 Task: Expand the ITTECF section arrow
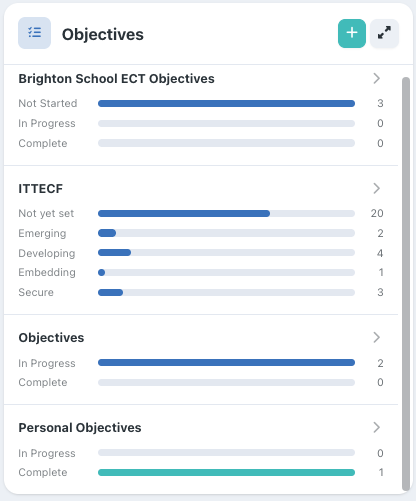(x=377, y=188)
